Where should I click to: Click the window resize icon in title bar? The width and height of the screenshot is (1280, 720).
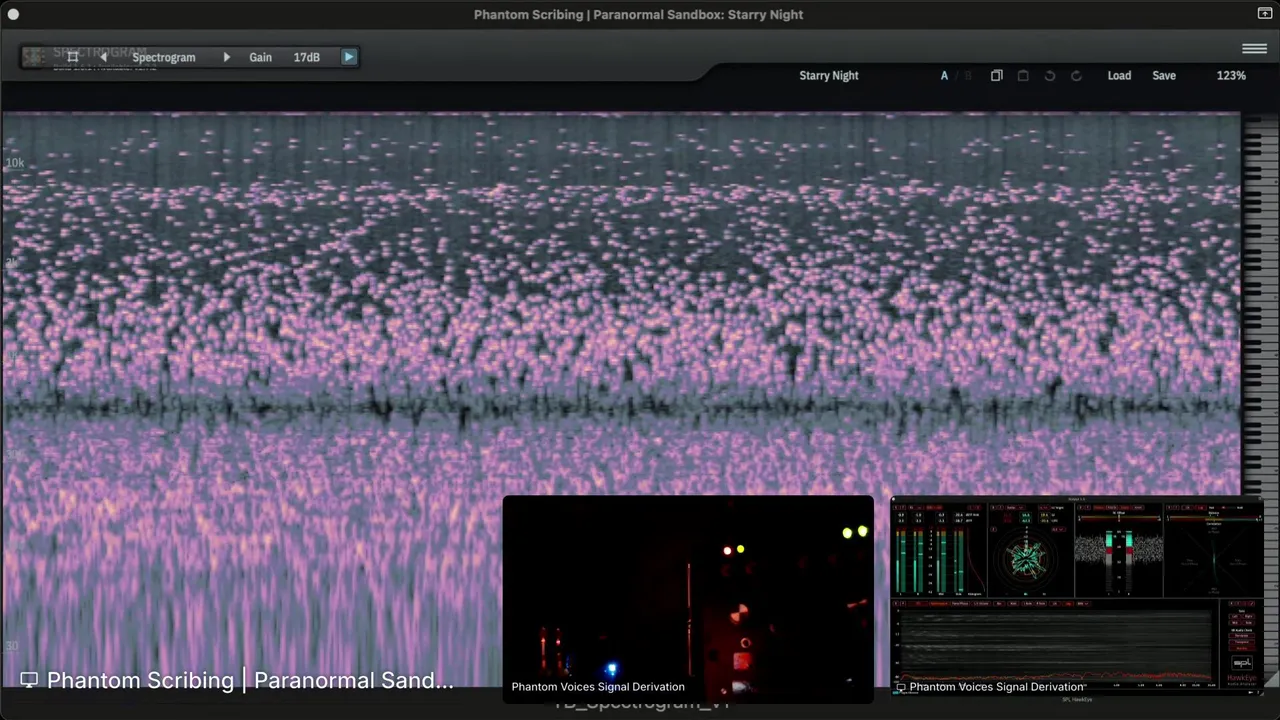pyautogui.click(x=1265, y=13)
